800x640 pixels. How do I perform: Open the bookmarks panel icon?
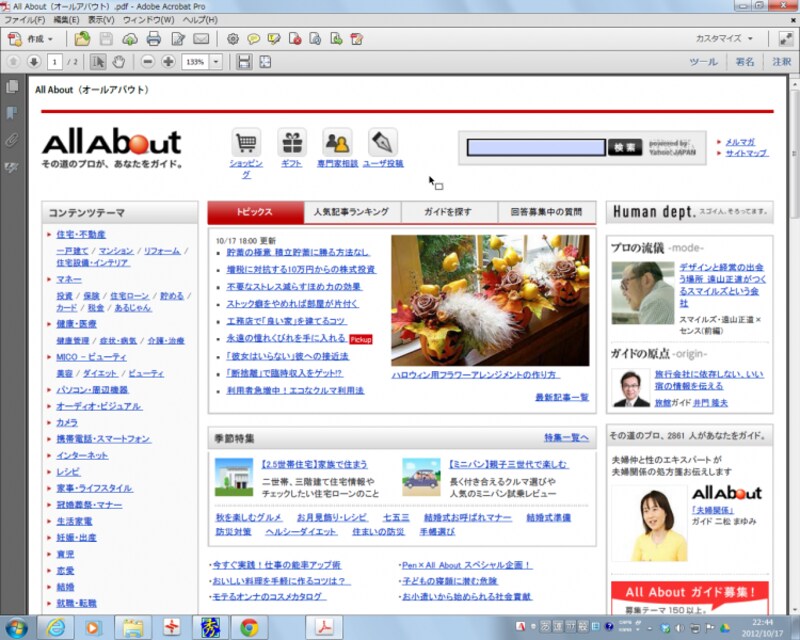point(11,113)
